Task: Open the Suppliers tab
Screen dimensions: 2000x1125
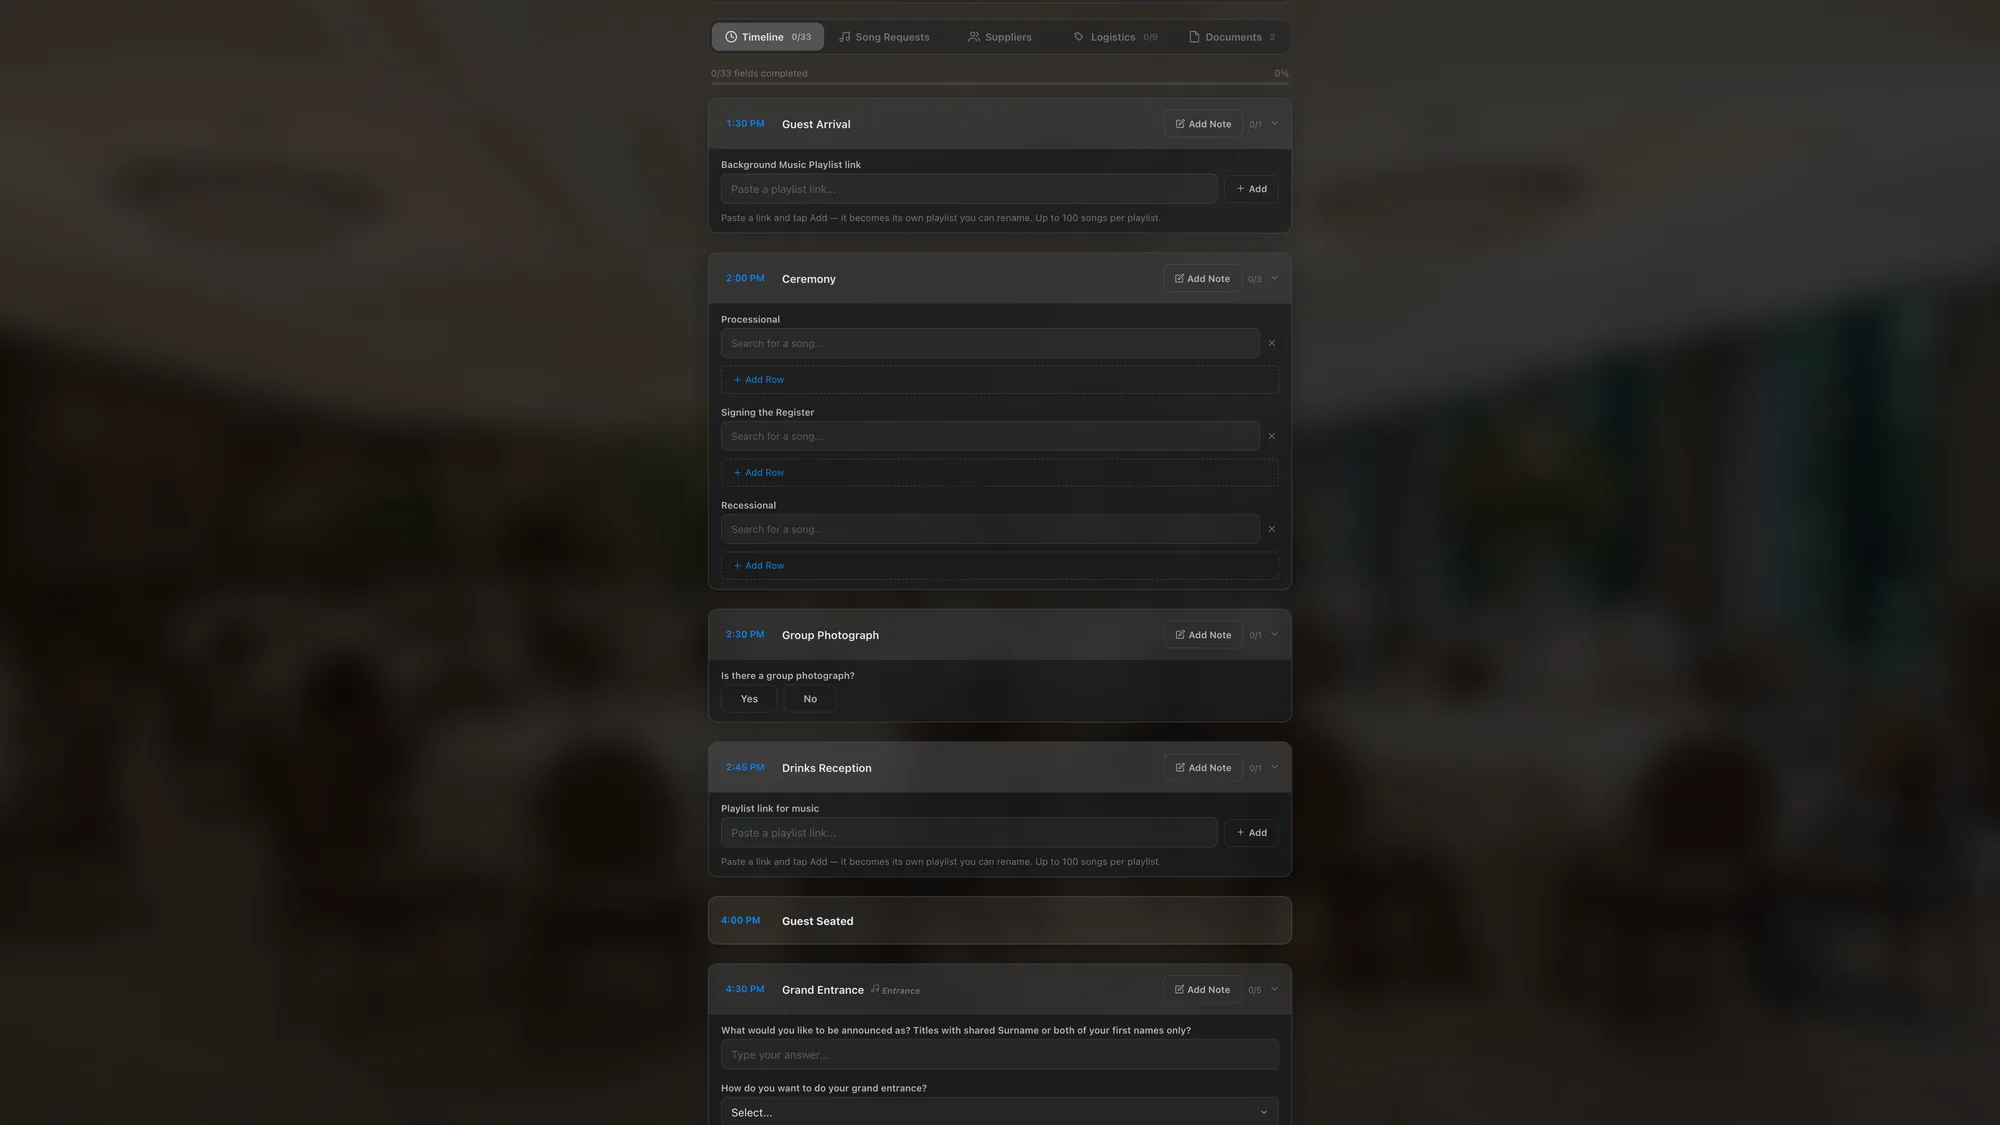Action: pyautogui.click(x=999, y=37)
